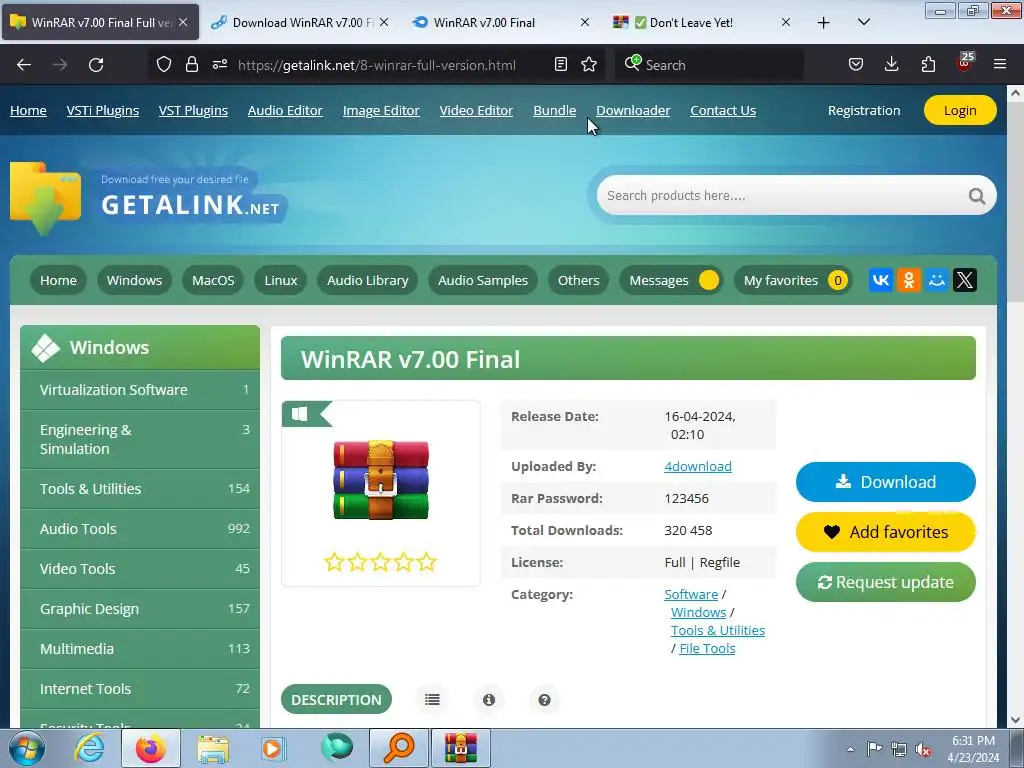Screen dimensions: 1024x768
Task: Close the Don't Leave Yet! tab
Action: click(x=786, y=23)
